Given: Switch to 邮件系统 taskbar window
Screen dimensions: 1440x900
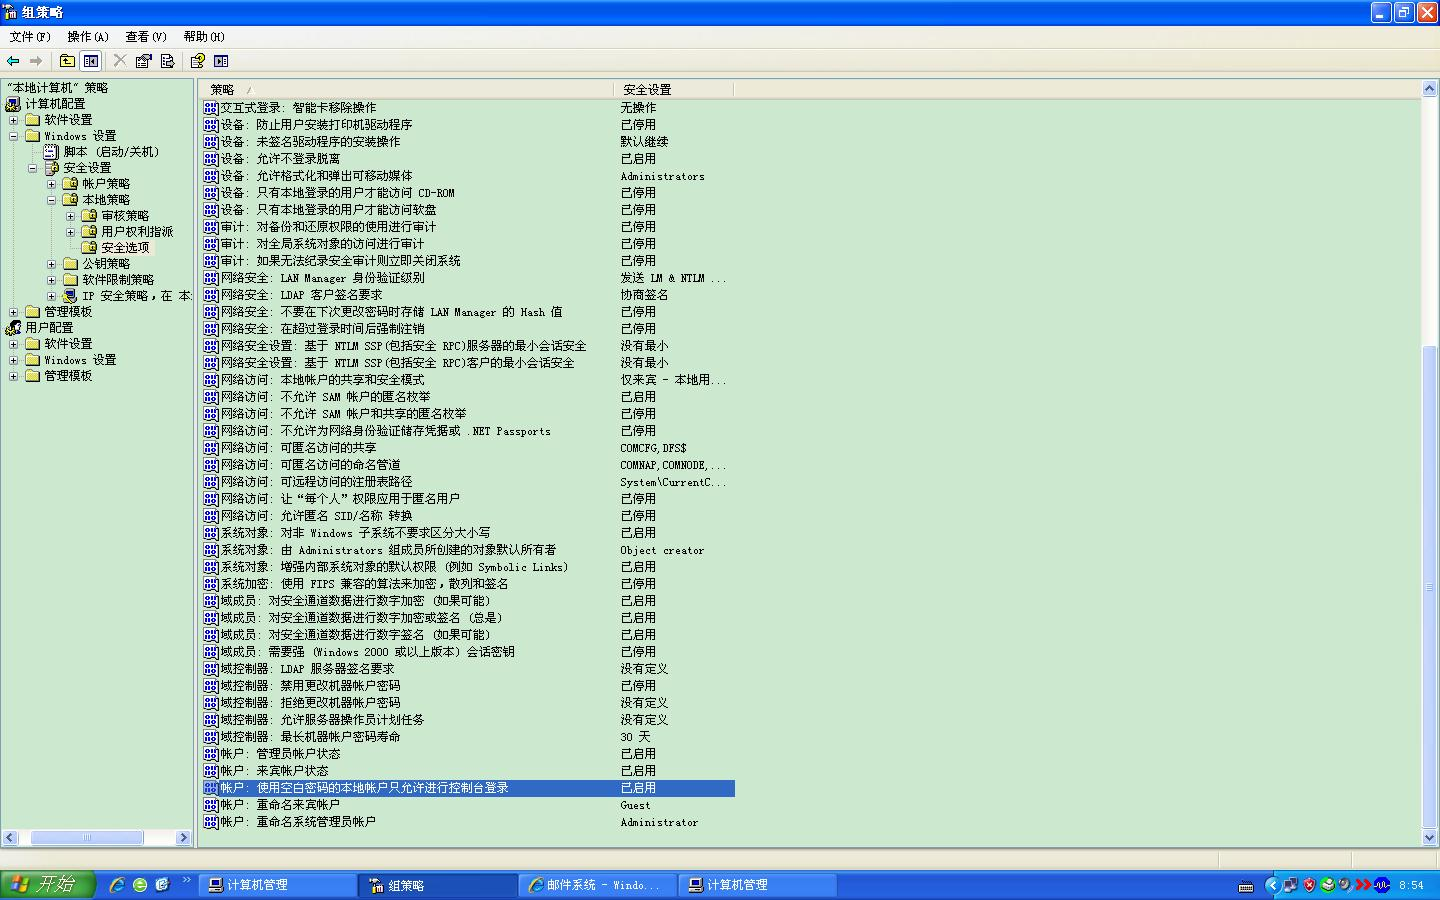Looking at the screenshot, I should tap(597, 885).
